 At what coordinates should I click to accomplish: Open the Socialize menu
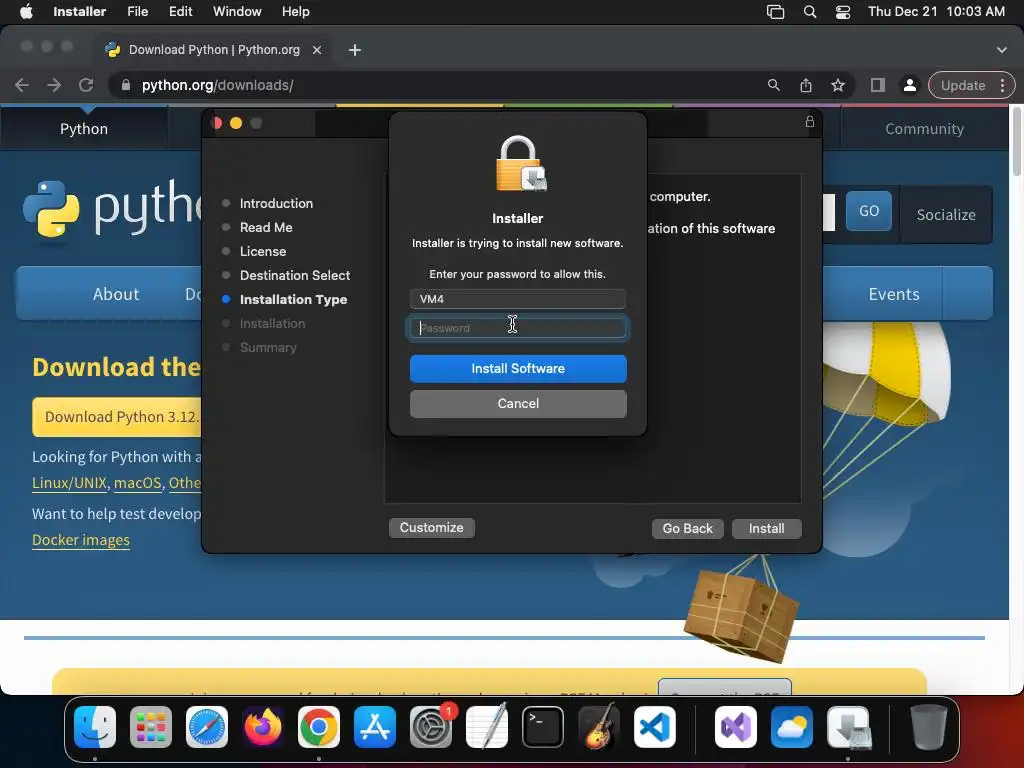[x=946, y=215]
